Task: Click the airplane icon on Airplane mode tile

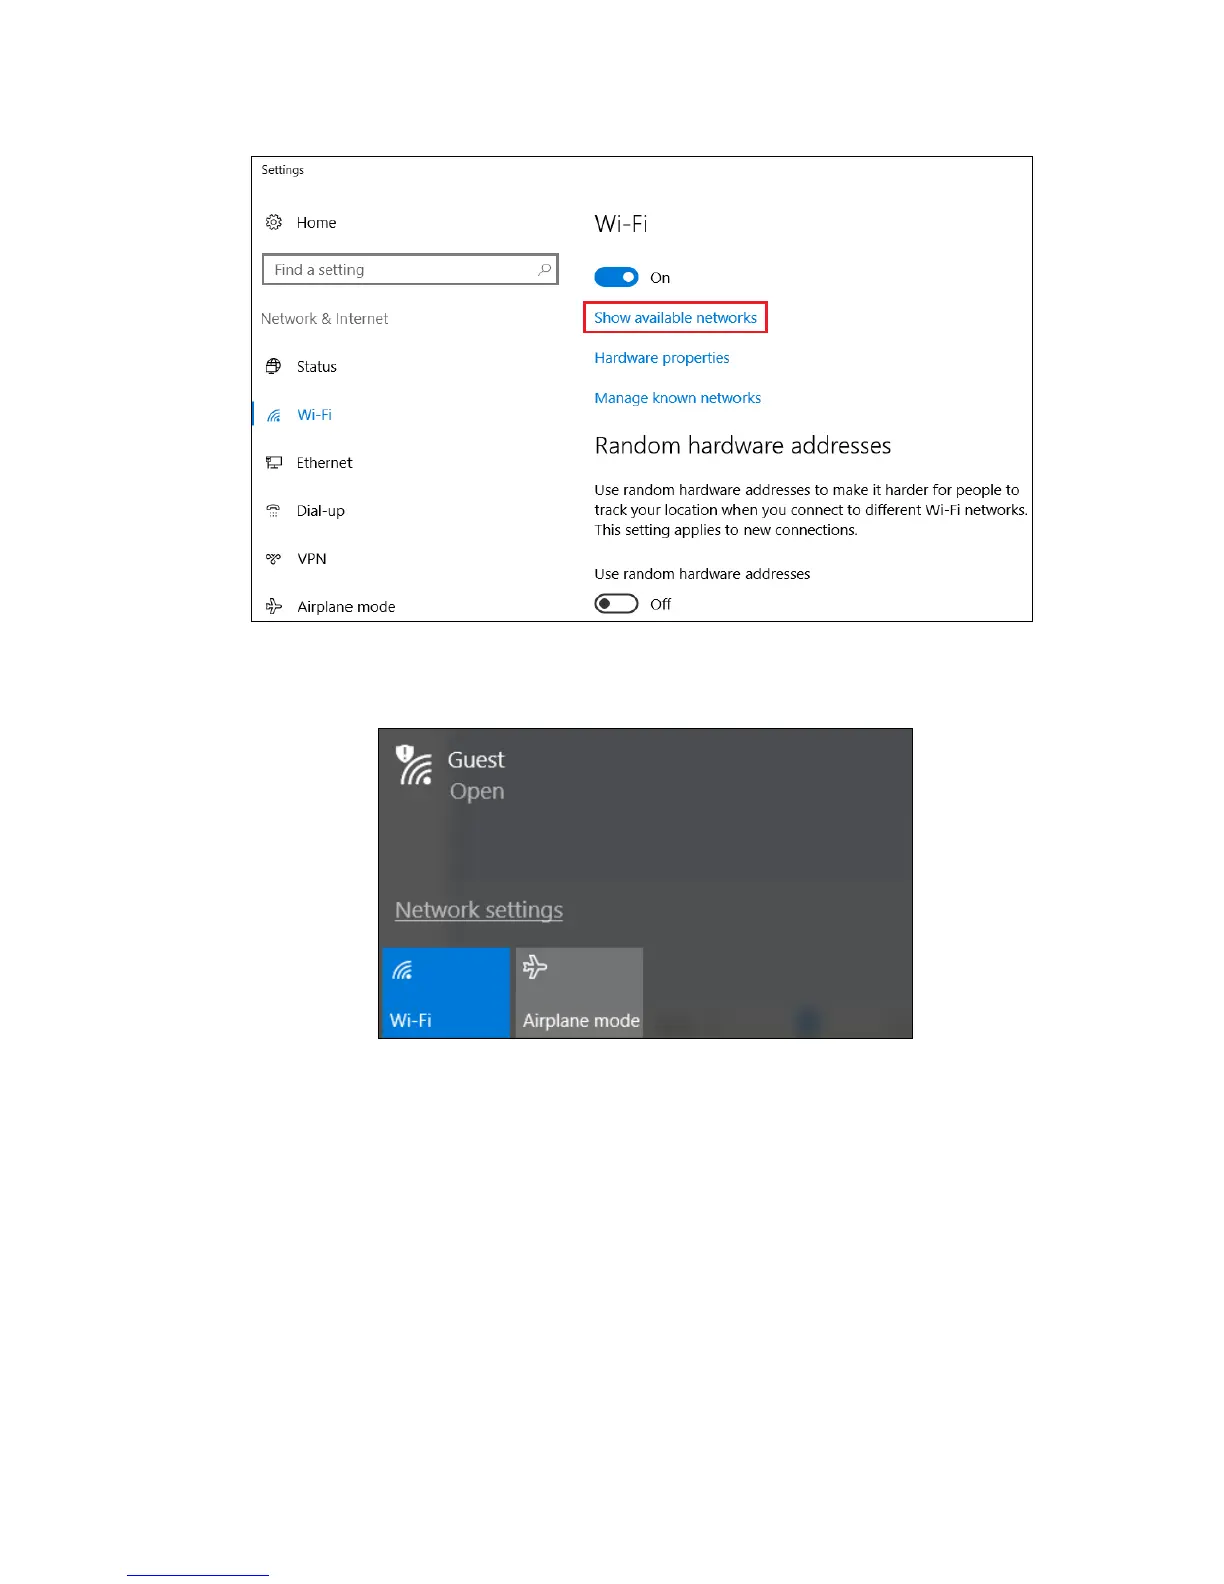Action: click(535, 967)
